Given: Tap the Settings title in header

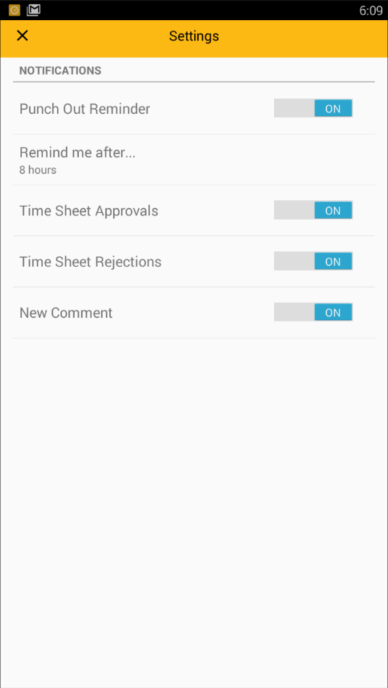Looking at the screenshot, I should click(x=194, y=36).
